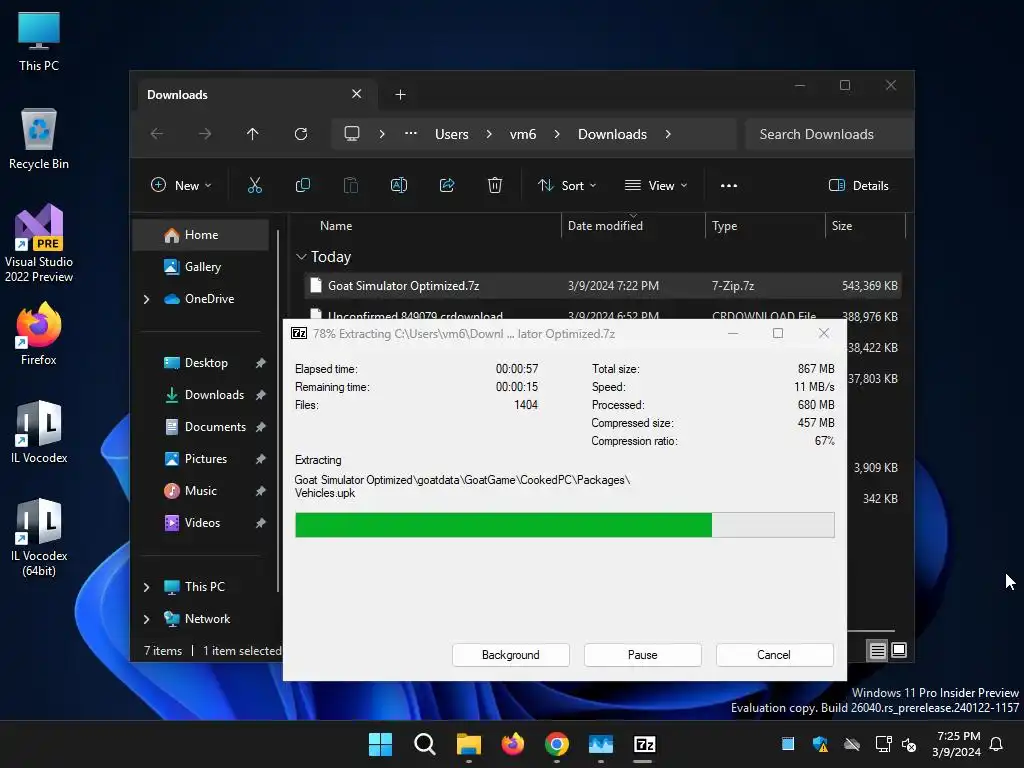Image resolution: width=1024 pixels, height=768 pixels.
Task: Click the File Explorer taskbar icon
Action: (469, 744)
